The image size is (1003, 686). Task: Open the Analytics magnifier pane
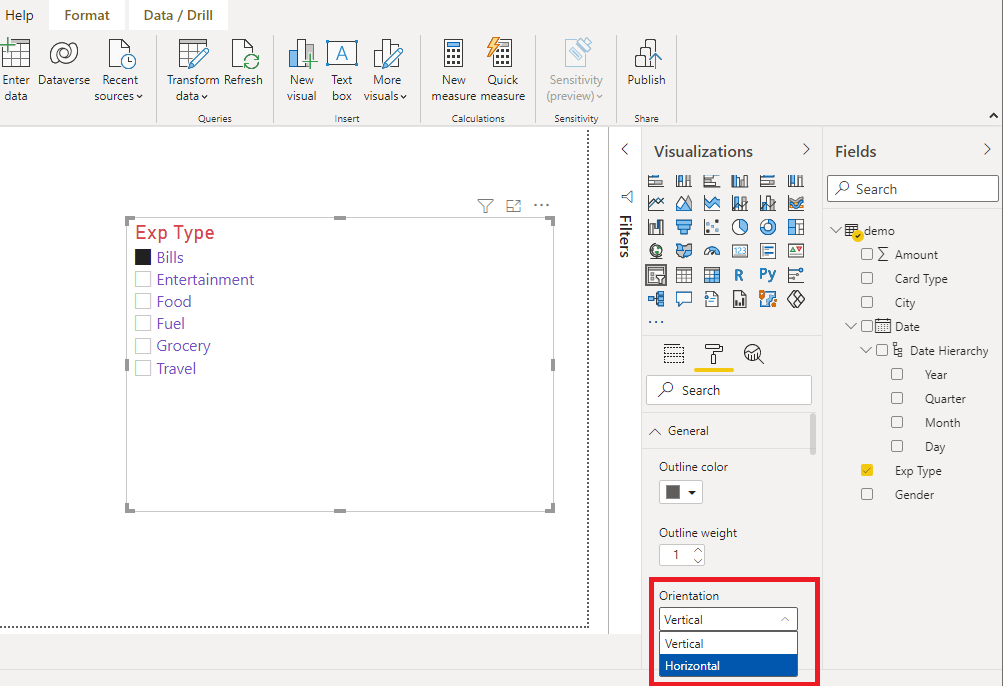(753, 353)
